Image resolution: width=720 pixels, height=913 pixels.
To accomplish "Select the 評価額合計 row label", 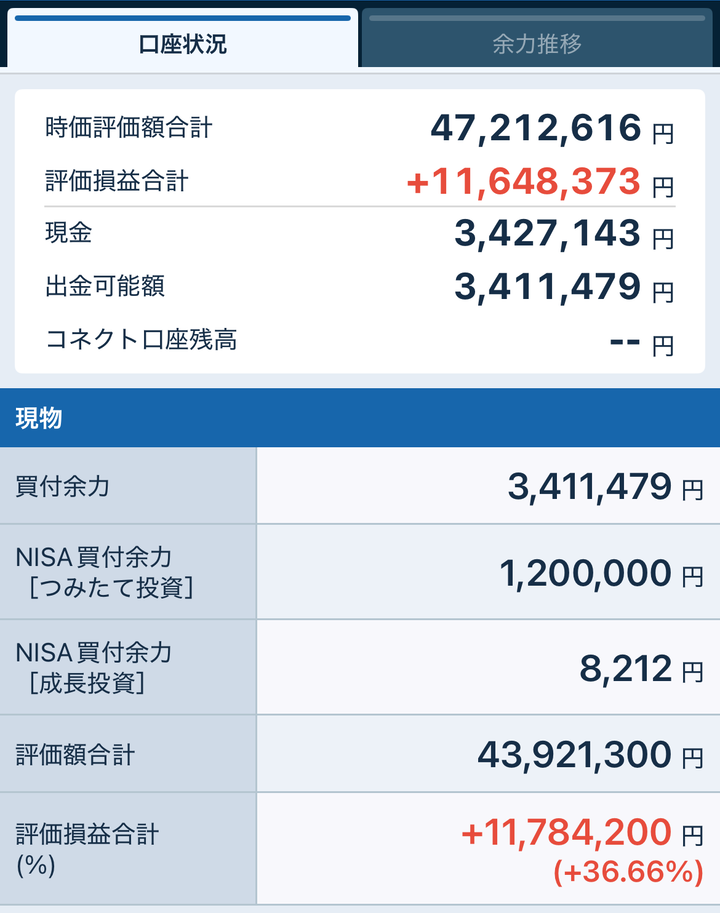I will point(76,755).
